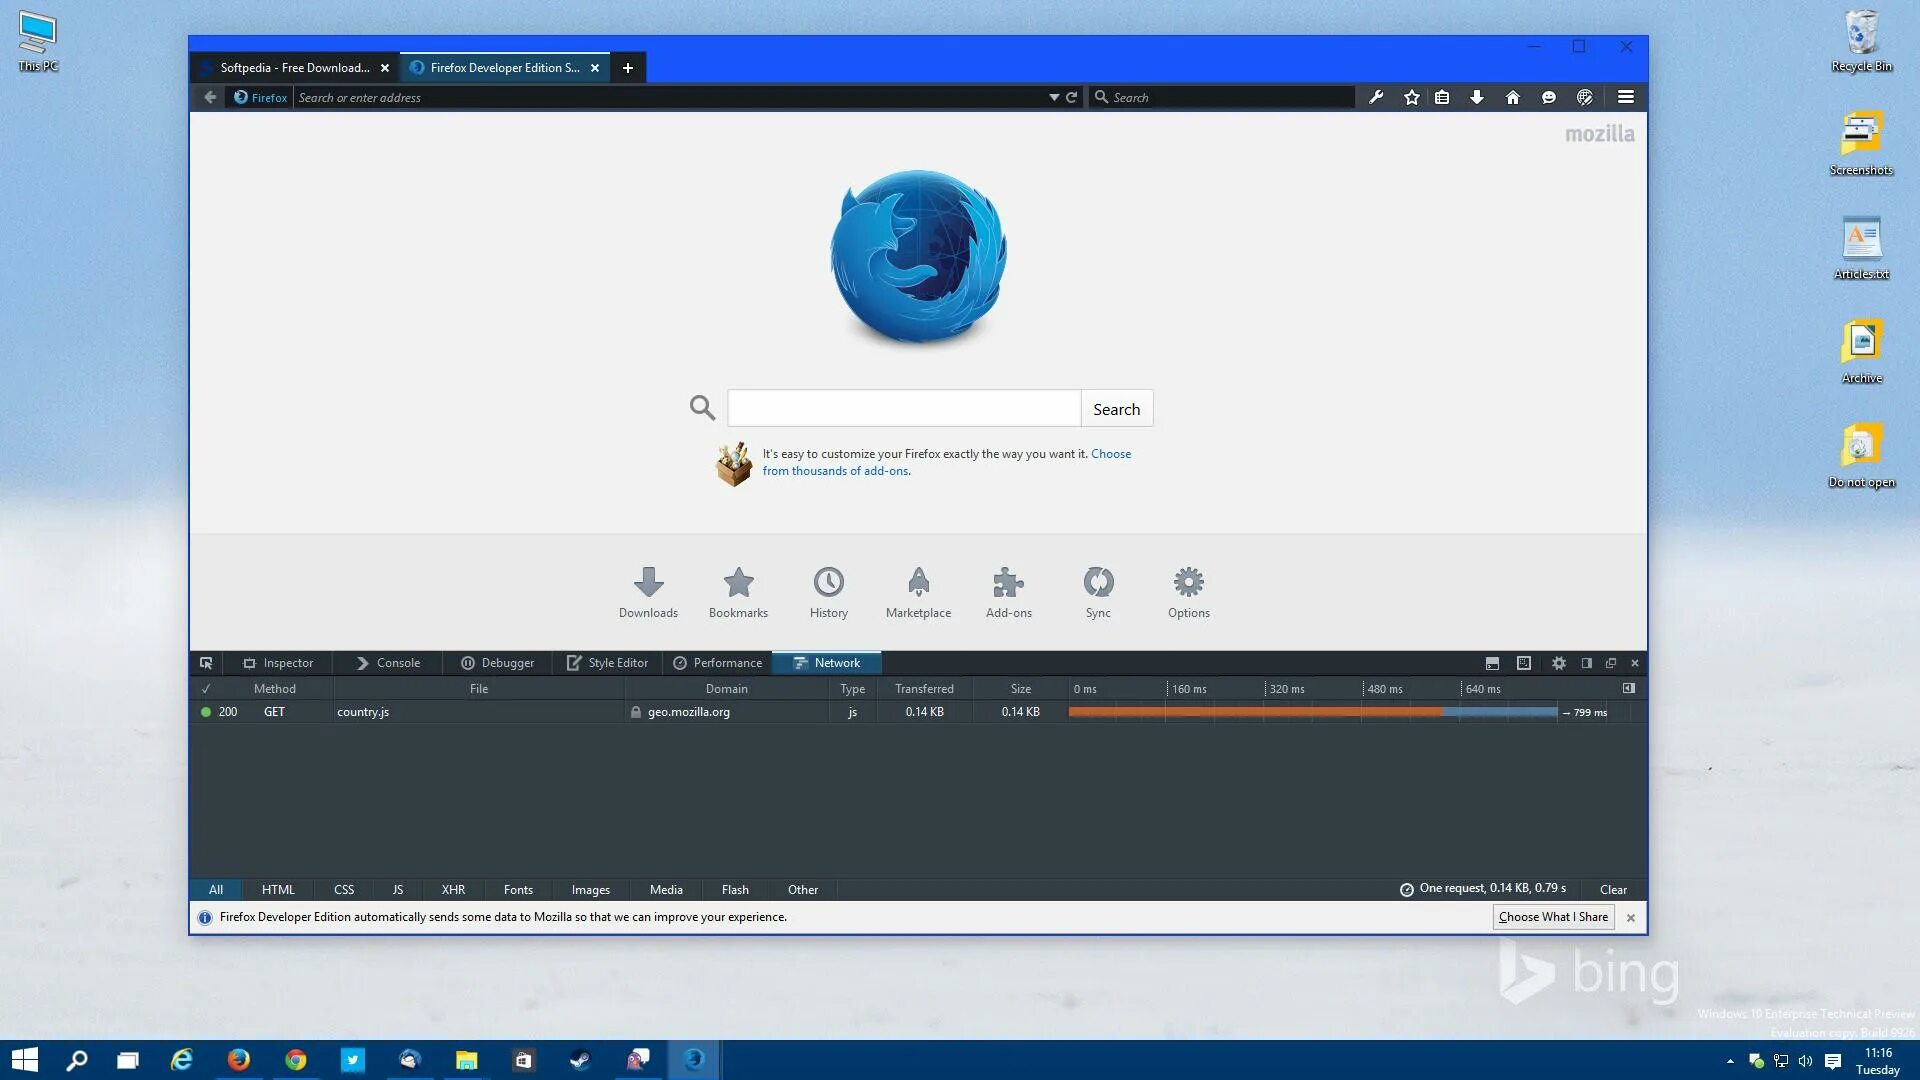Click the Choose What I Share button
The image size is (1920, 1080).
(x=1553, y=917)
